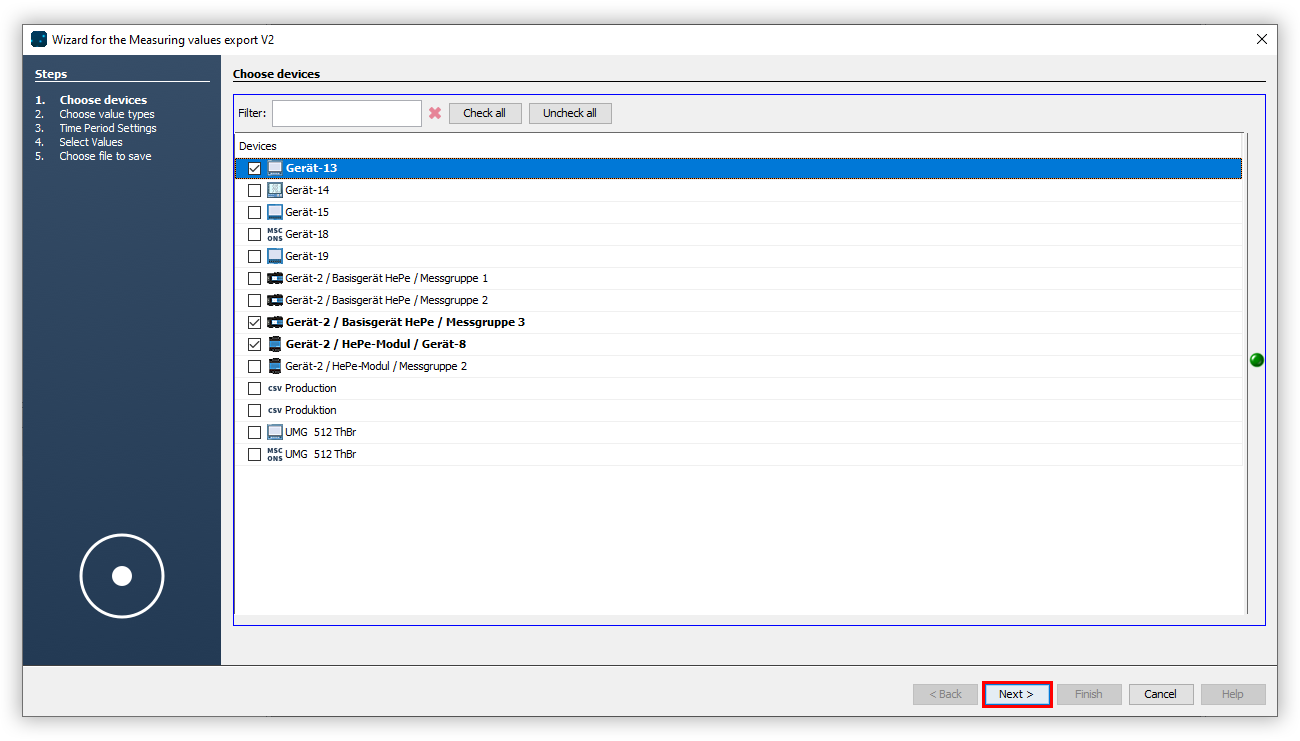
Task: Click the Gerät-14 device icon
Action: (x=275, y=190)
